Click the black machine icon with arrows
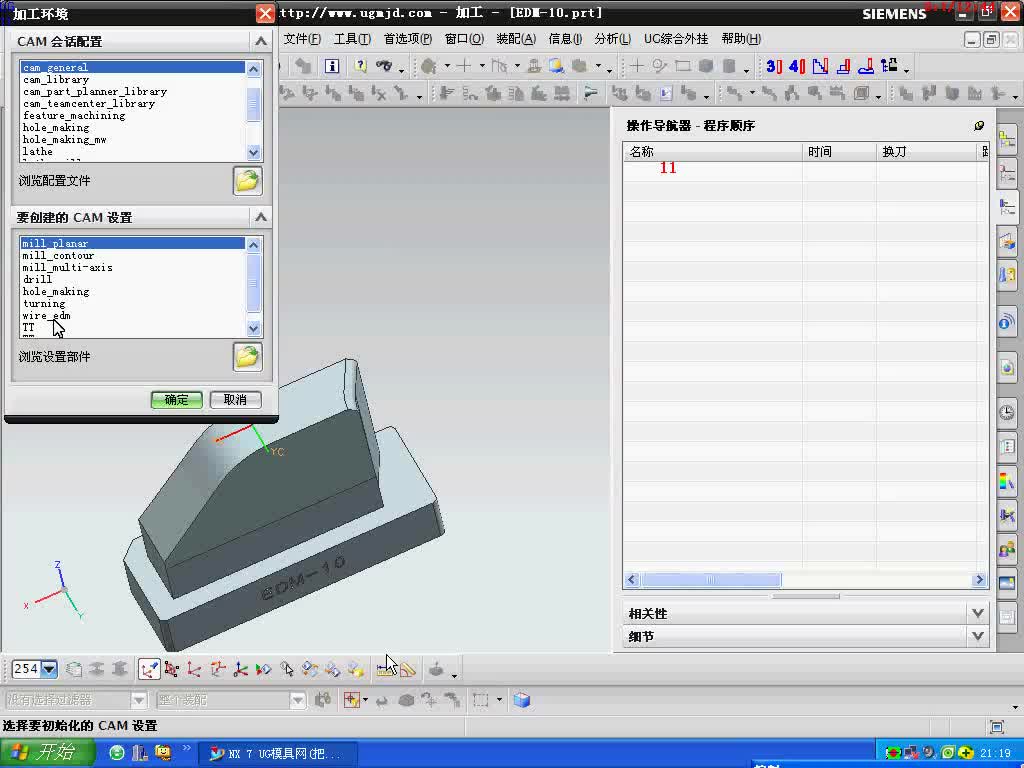1024x768 pixels. click(x=889, y=65)
